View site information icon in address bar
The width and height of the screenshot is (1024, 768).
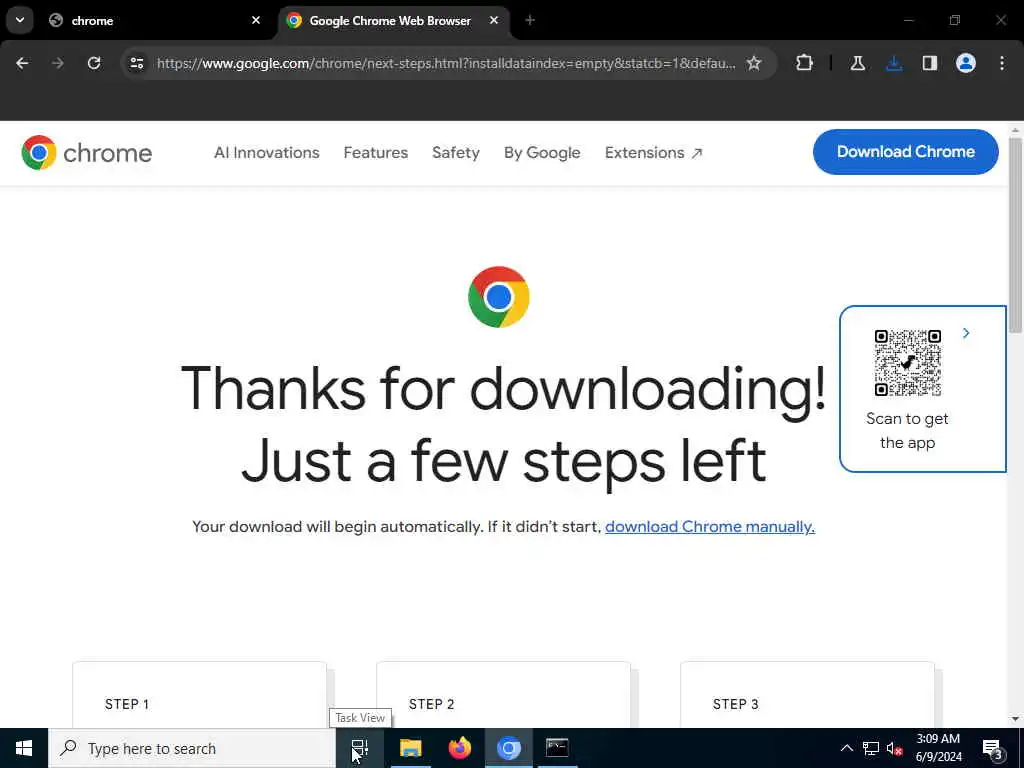click(x=136, y=63)
